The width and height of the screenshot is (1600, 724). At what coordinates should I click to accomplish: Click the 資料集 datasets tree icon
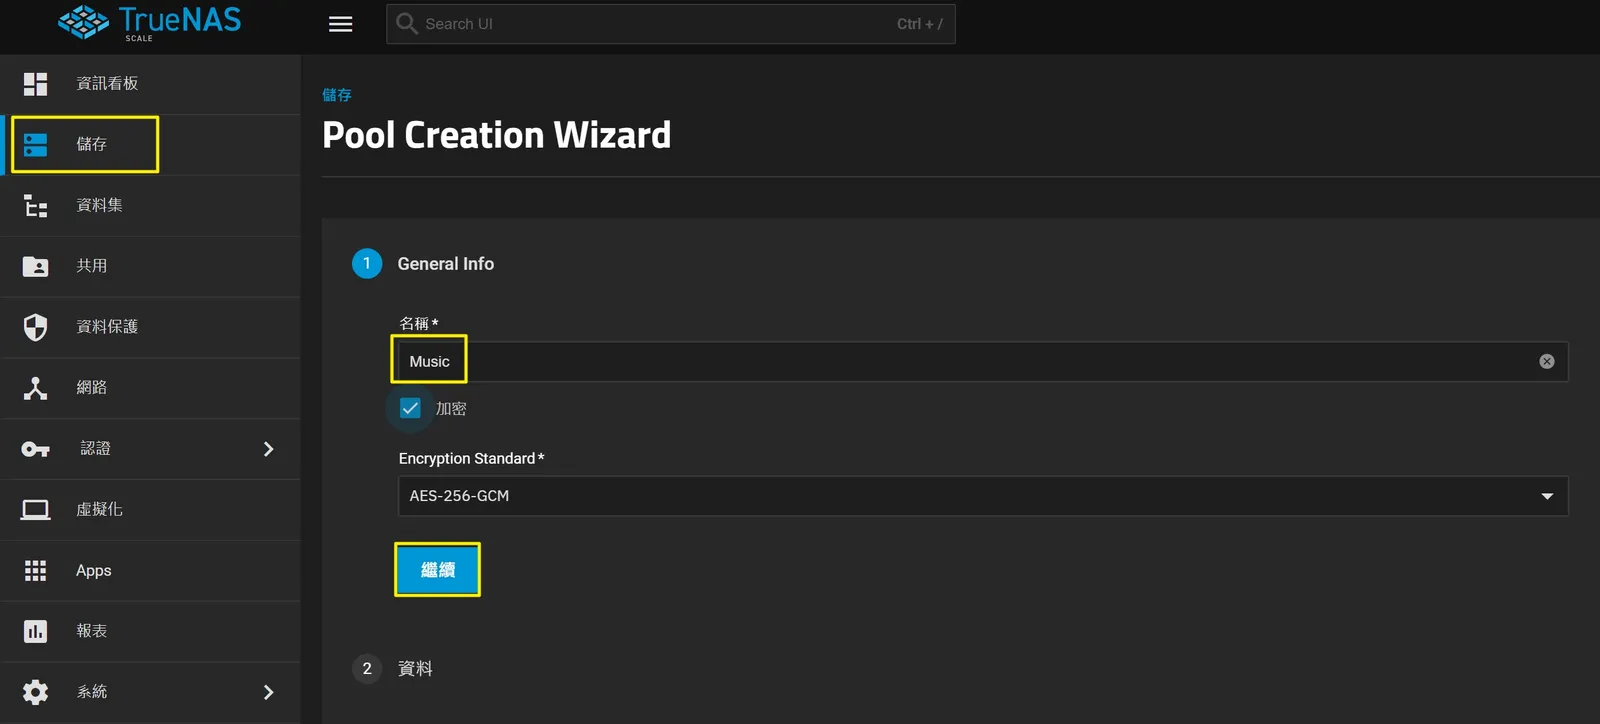[35, 206]
